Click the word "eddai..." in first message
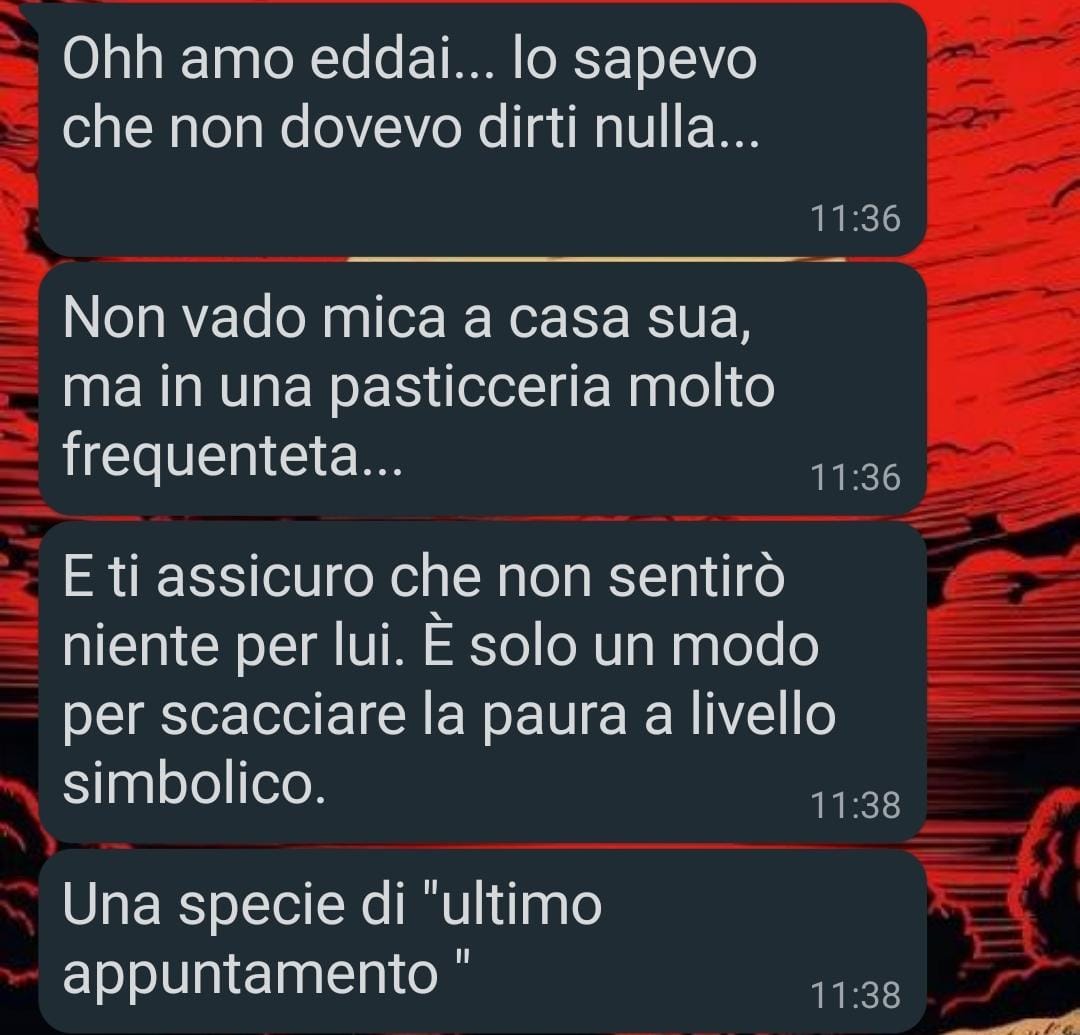Screen dimensions: 1080x1035 coord(402,60)
